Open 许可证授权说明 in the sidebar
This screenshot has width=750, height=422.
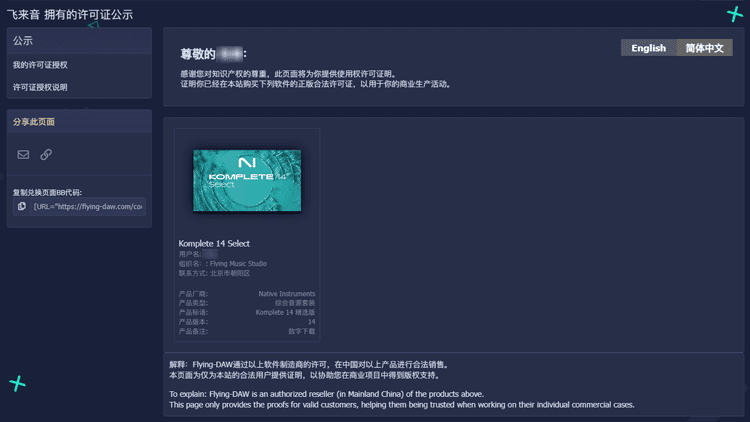(40, 87)
